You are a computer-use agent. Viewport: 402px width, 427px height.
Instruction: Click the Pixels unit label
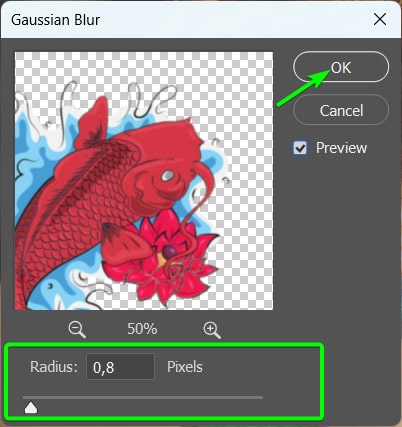pyautogui.click(x=185, y=367)
